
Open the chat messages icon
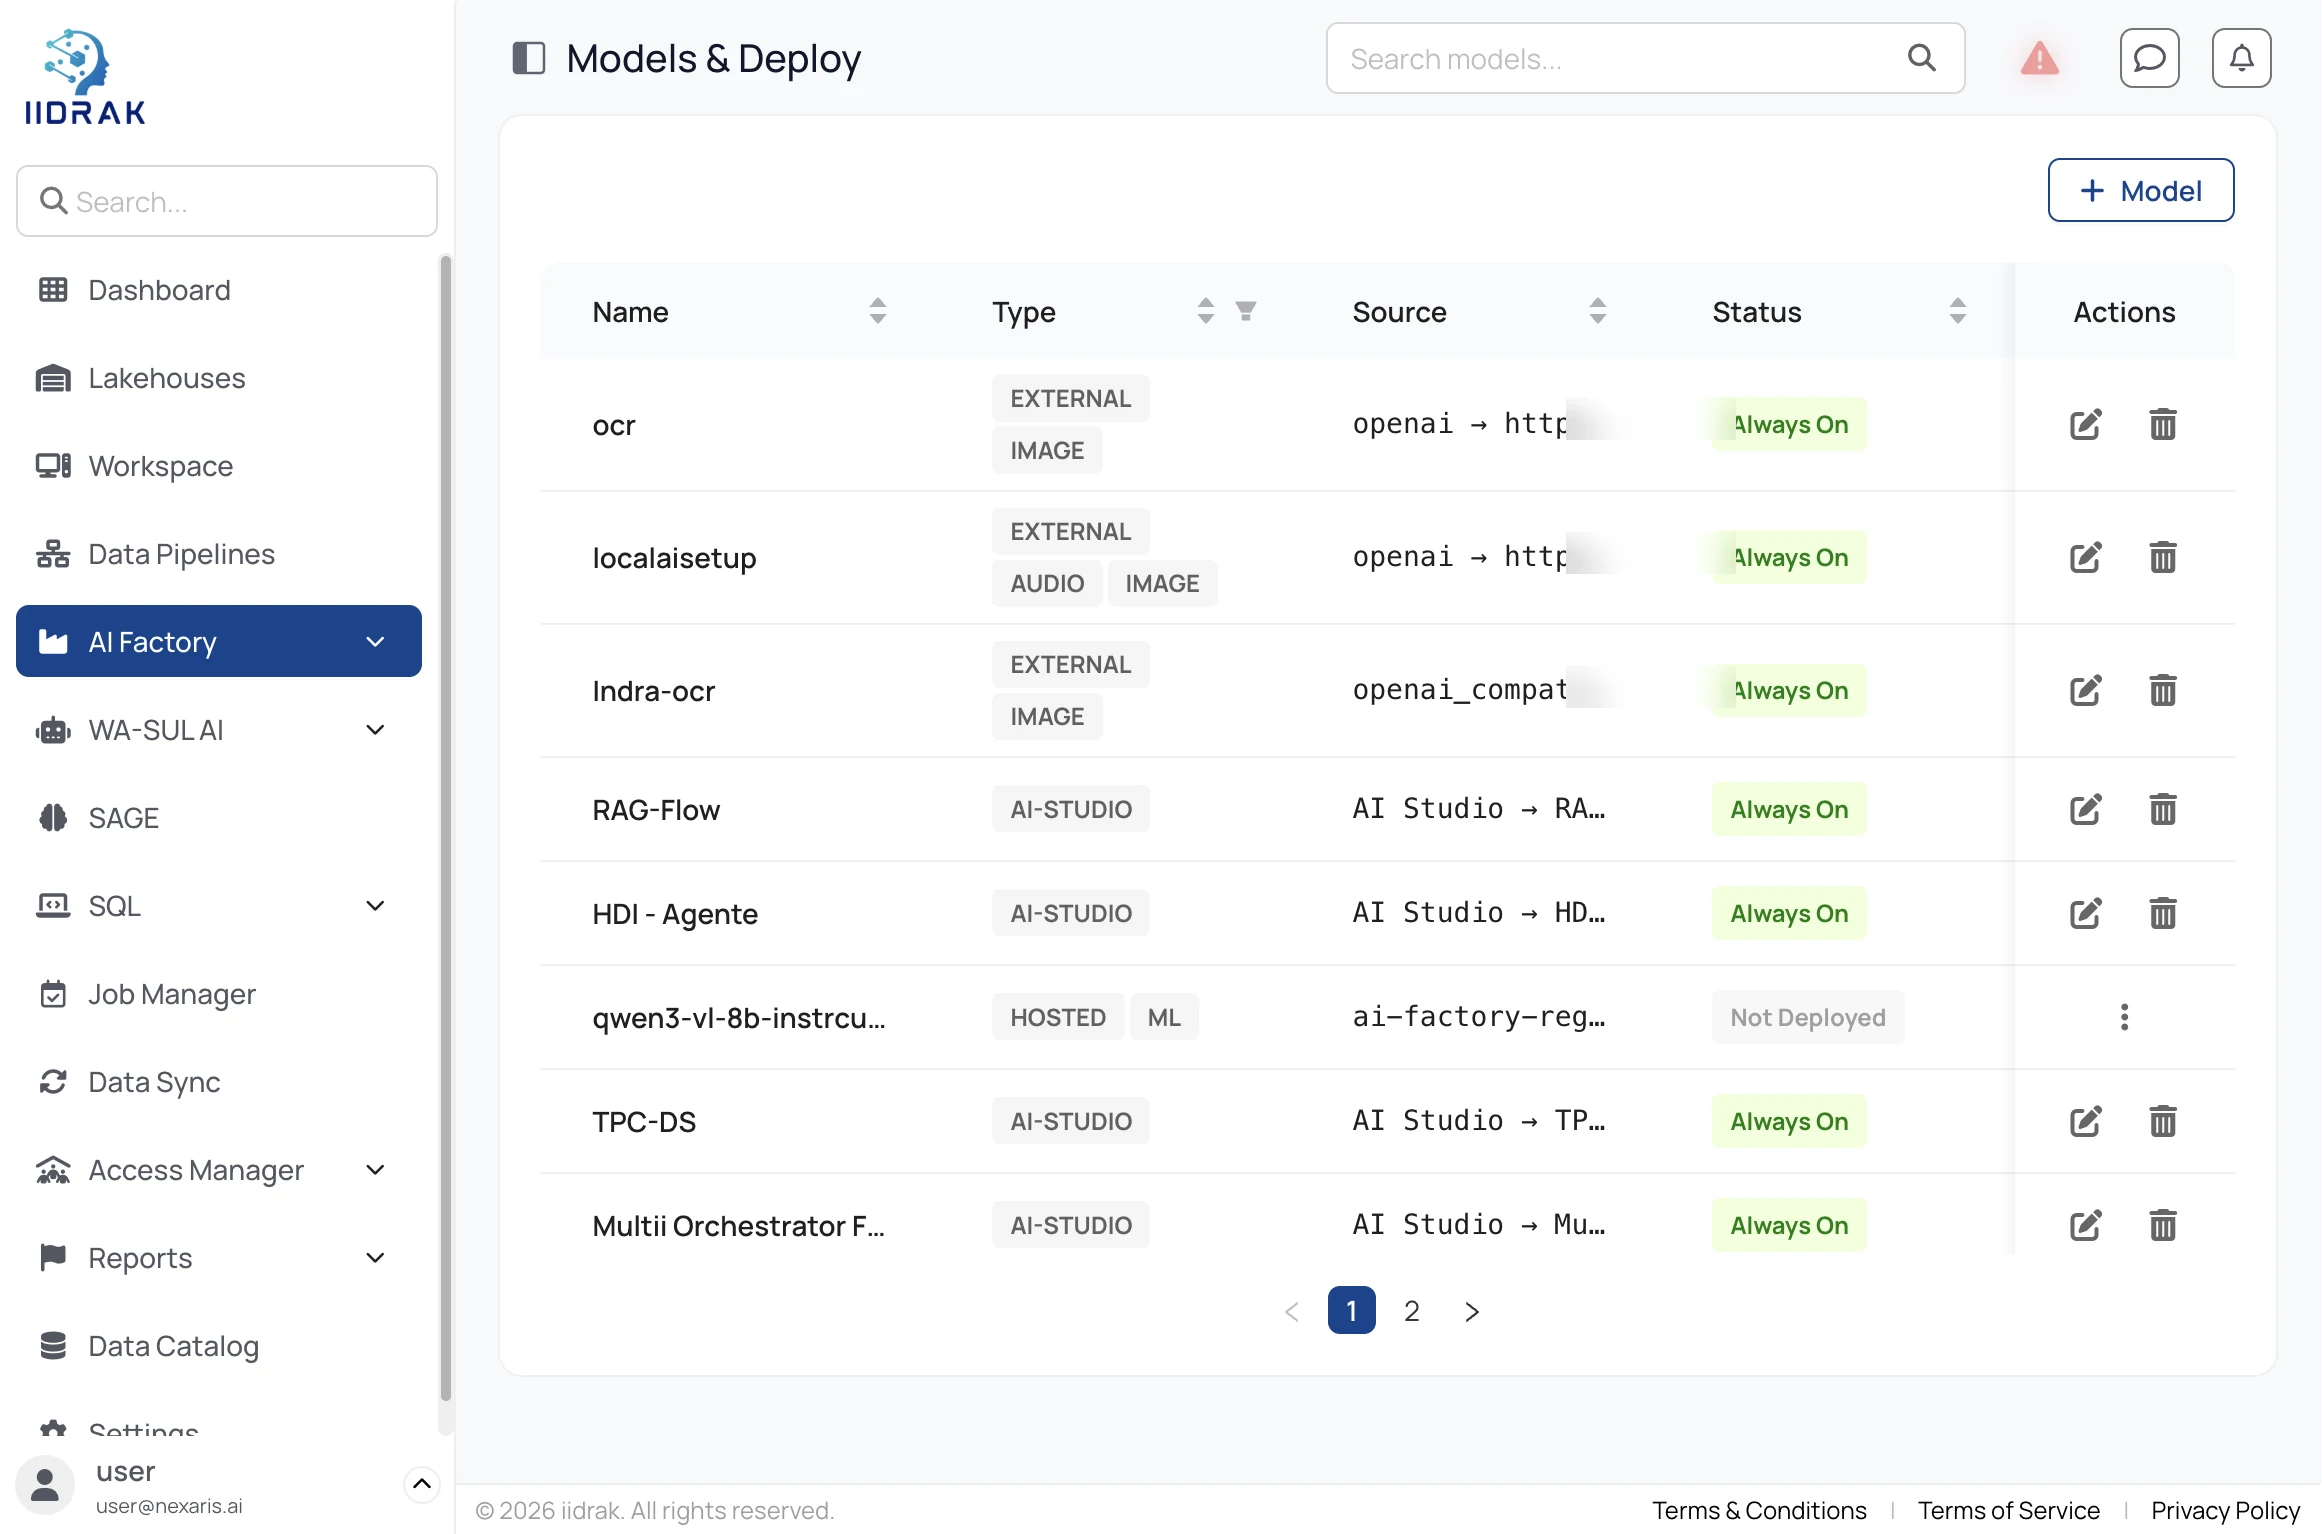[2149, 58]
